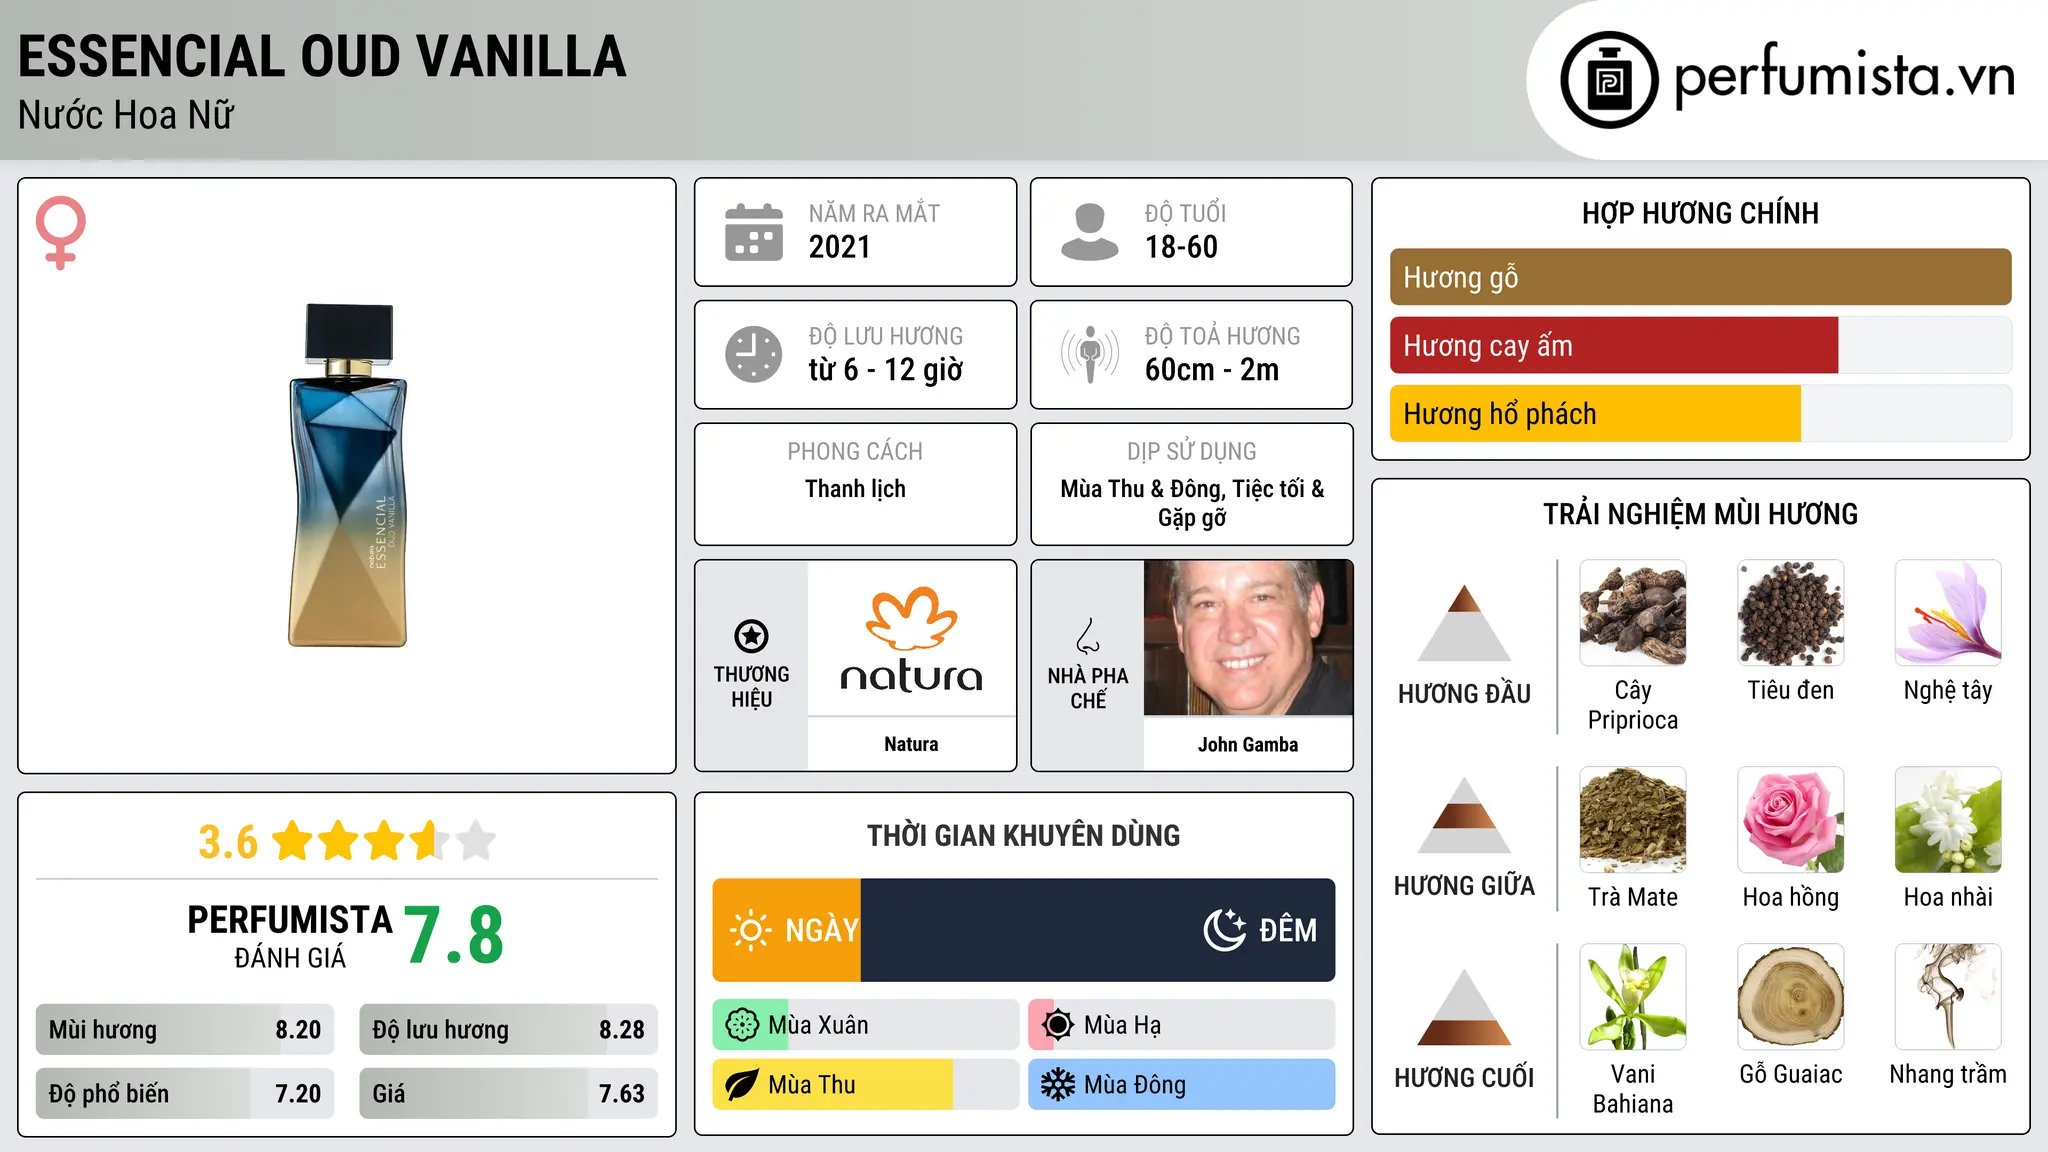Click the age range 18-60

1181,247
